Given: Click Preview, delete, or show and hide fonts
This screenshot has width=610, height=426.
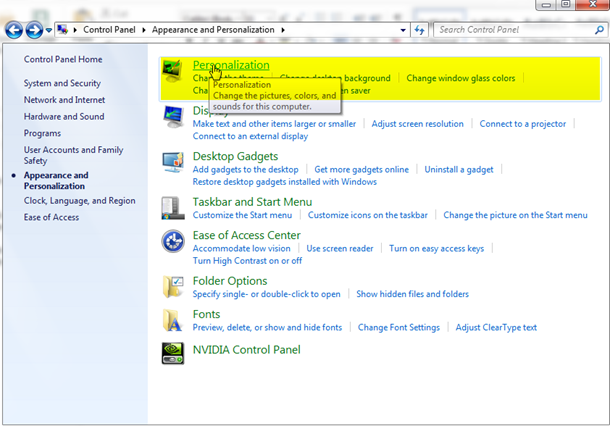Looking at the screenshot, I should coord(267,328).
